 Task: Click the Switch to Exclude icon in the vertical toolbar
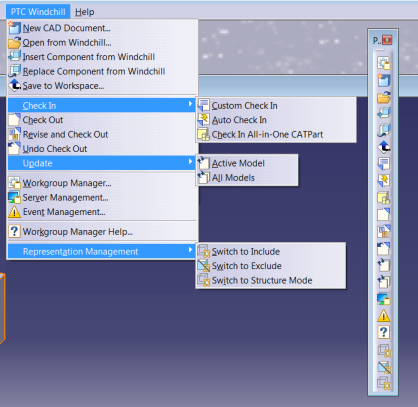click(384, 367)
